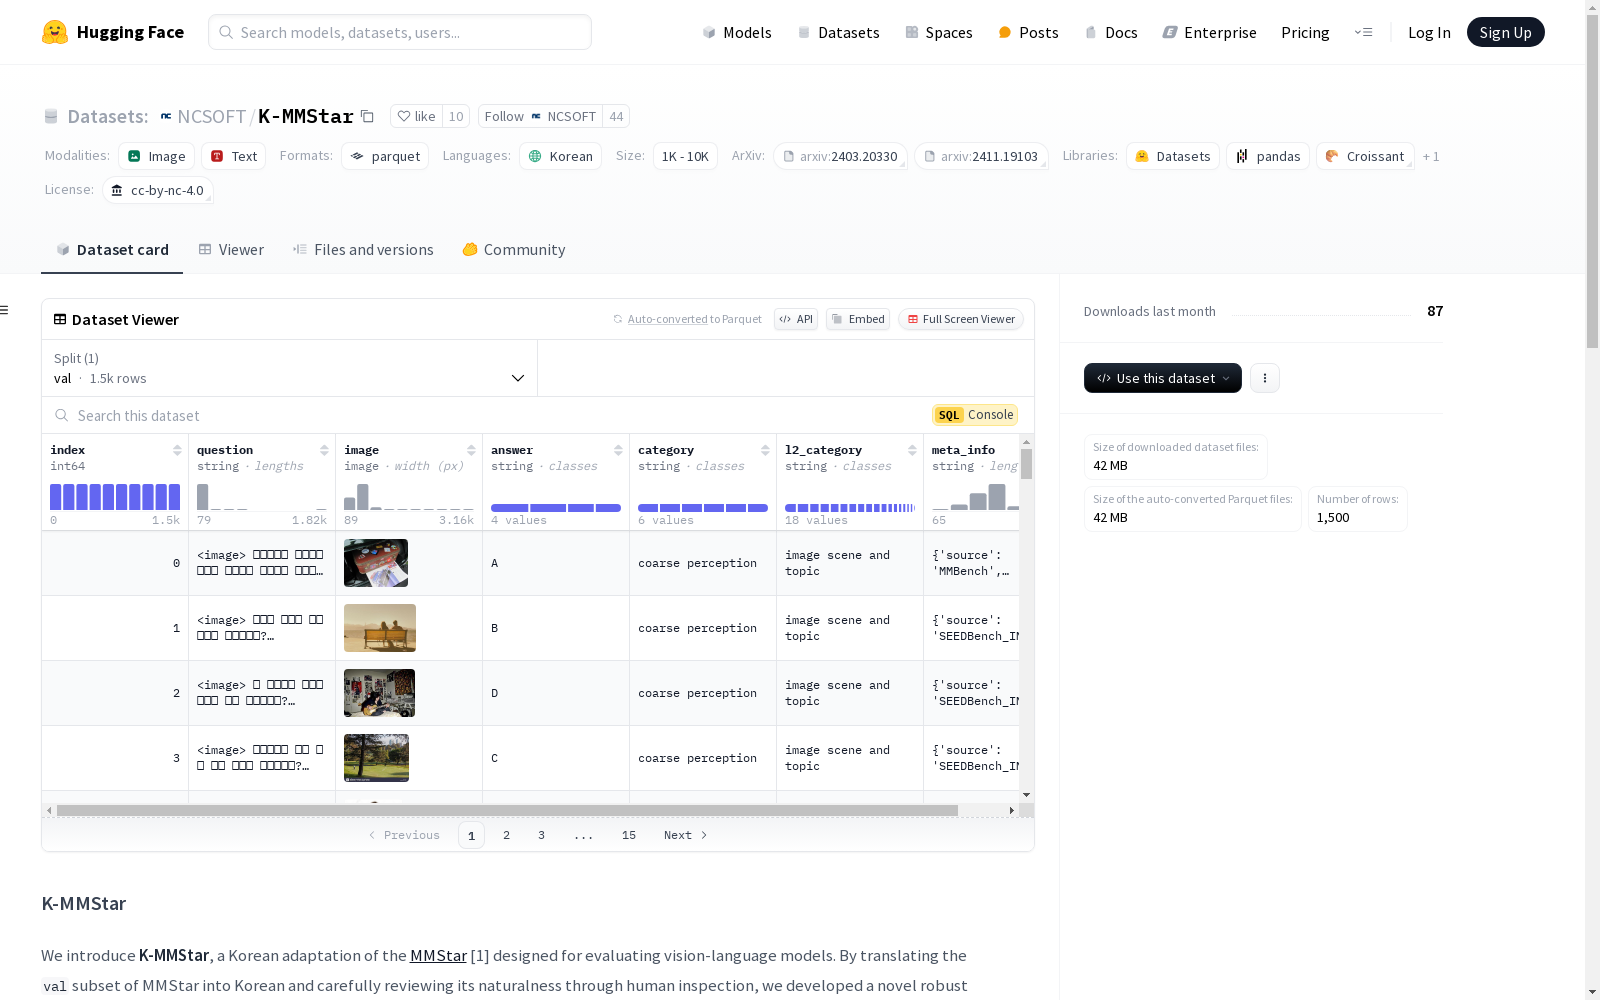Sort the index column

(x=177, y=450)
